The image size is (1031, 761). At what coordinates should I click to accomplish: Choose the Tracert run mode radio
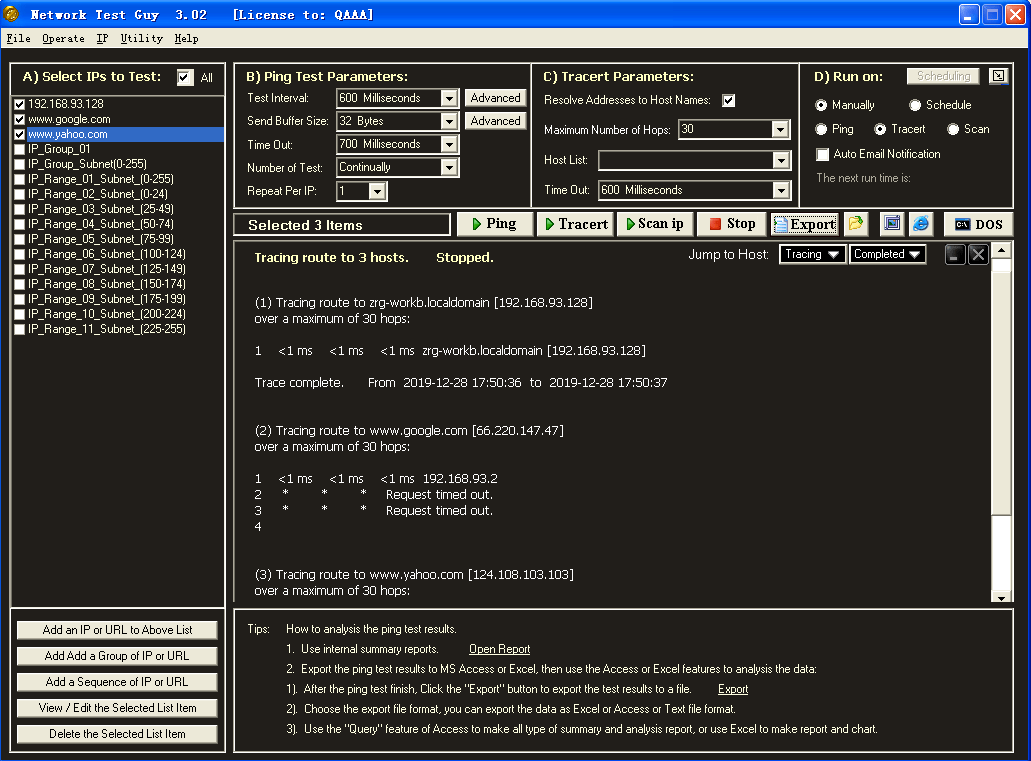coord(880,130)
